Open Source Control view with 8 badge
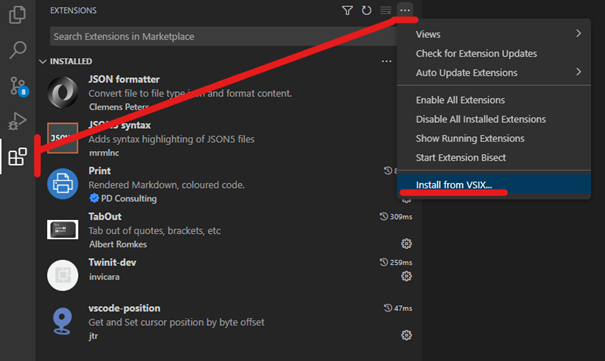 pos(19,86)
